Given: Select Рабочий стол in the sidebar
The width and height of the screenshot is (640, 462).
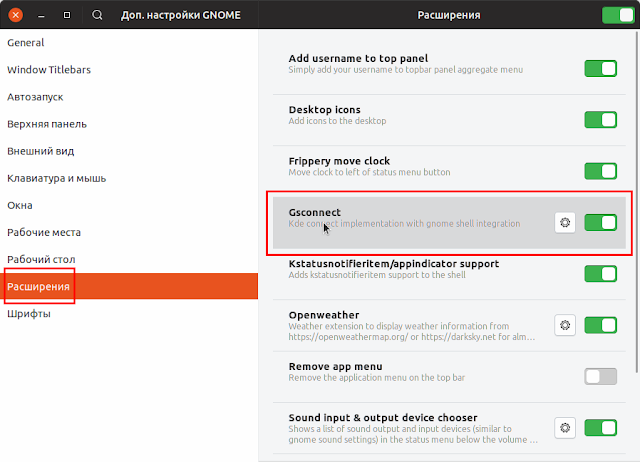Looking at the screenshot, I should click(129, 259).
